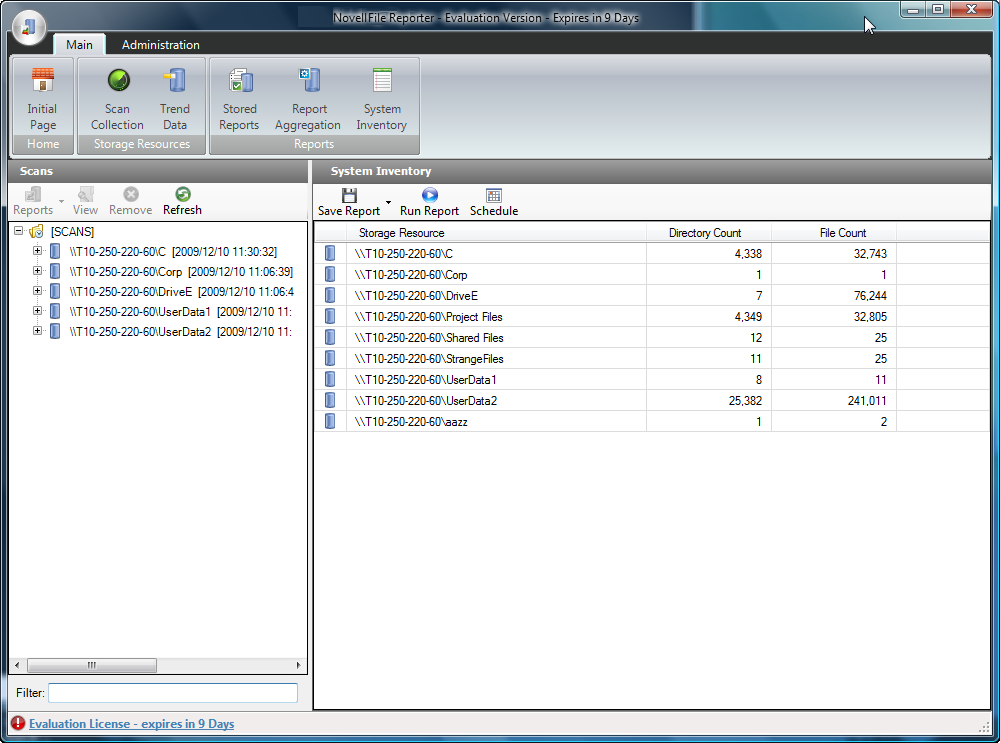Screen dimensions: 1000x743
Task: Click the row icon for aazz resource
Action: [330, 422]
